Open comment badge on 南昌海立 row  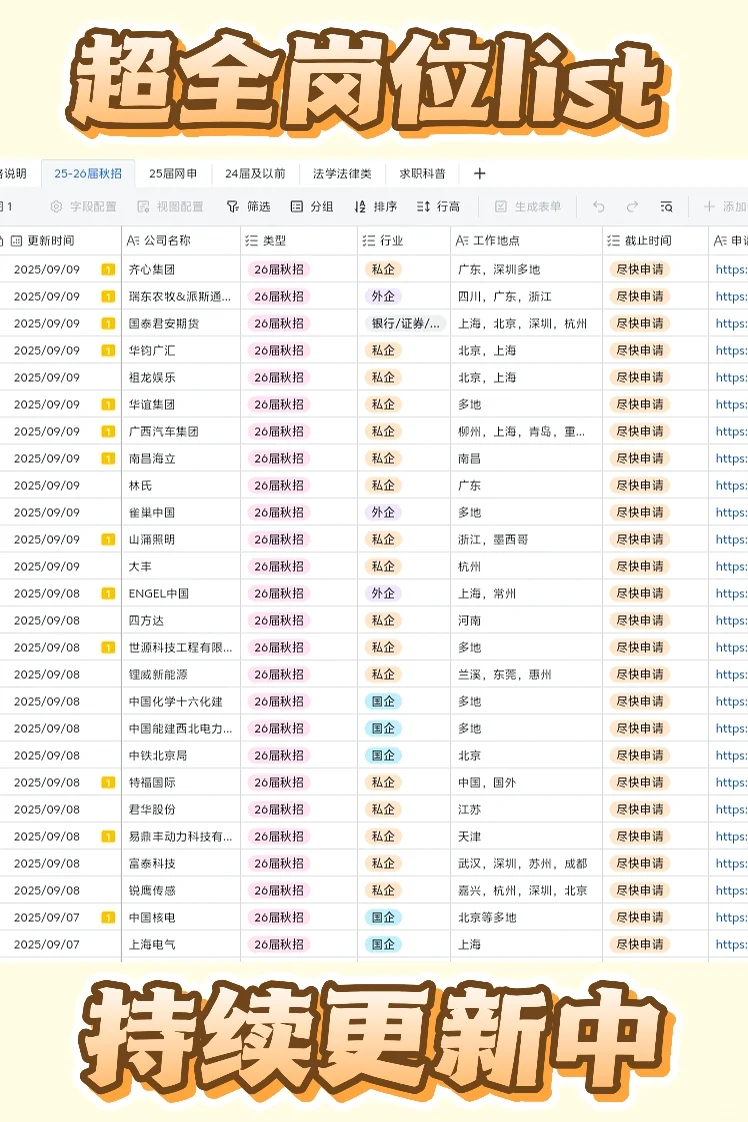(x=108, y=459)
